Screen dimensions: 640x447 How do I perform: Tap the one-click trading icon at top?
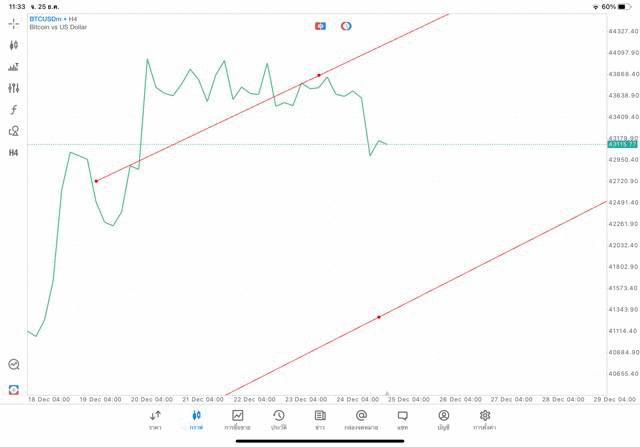tap(320, 26)
